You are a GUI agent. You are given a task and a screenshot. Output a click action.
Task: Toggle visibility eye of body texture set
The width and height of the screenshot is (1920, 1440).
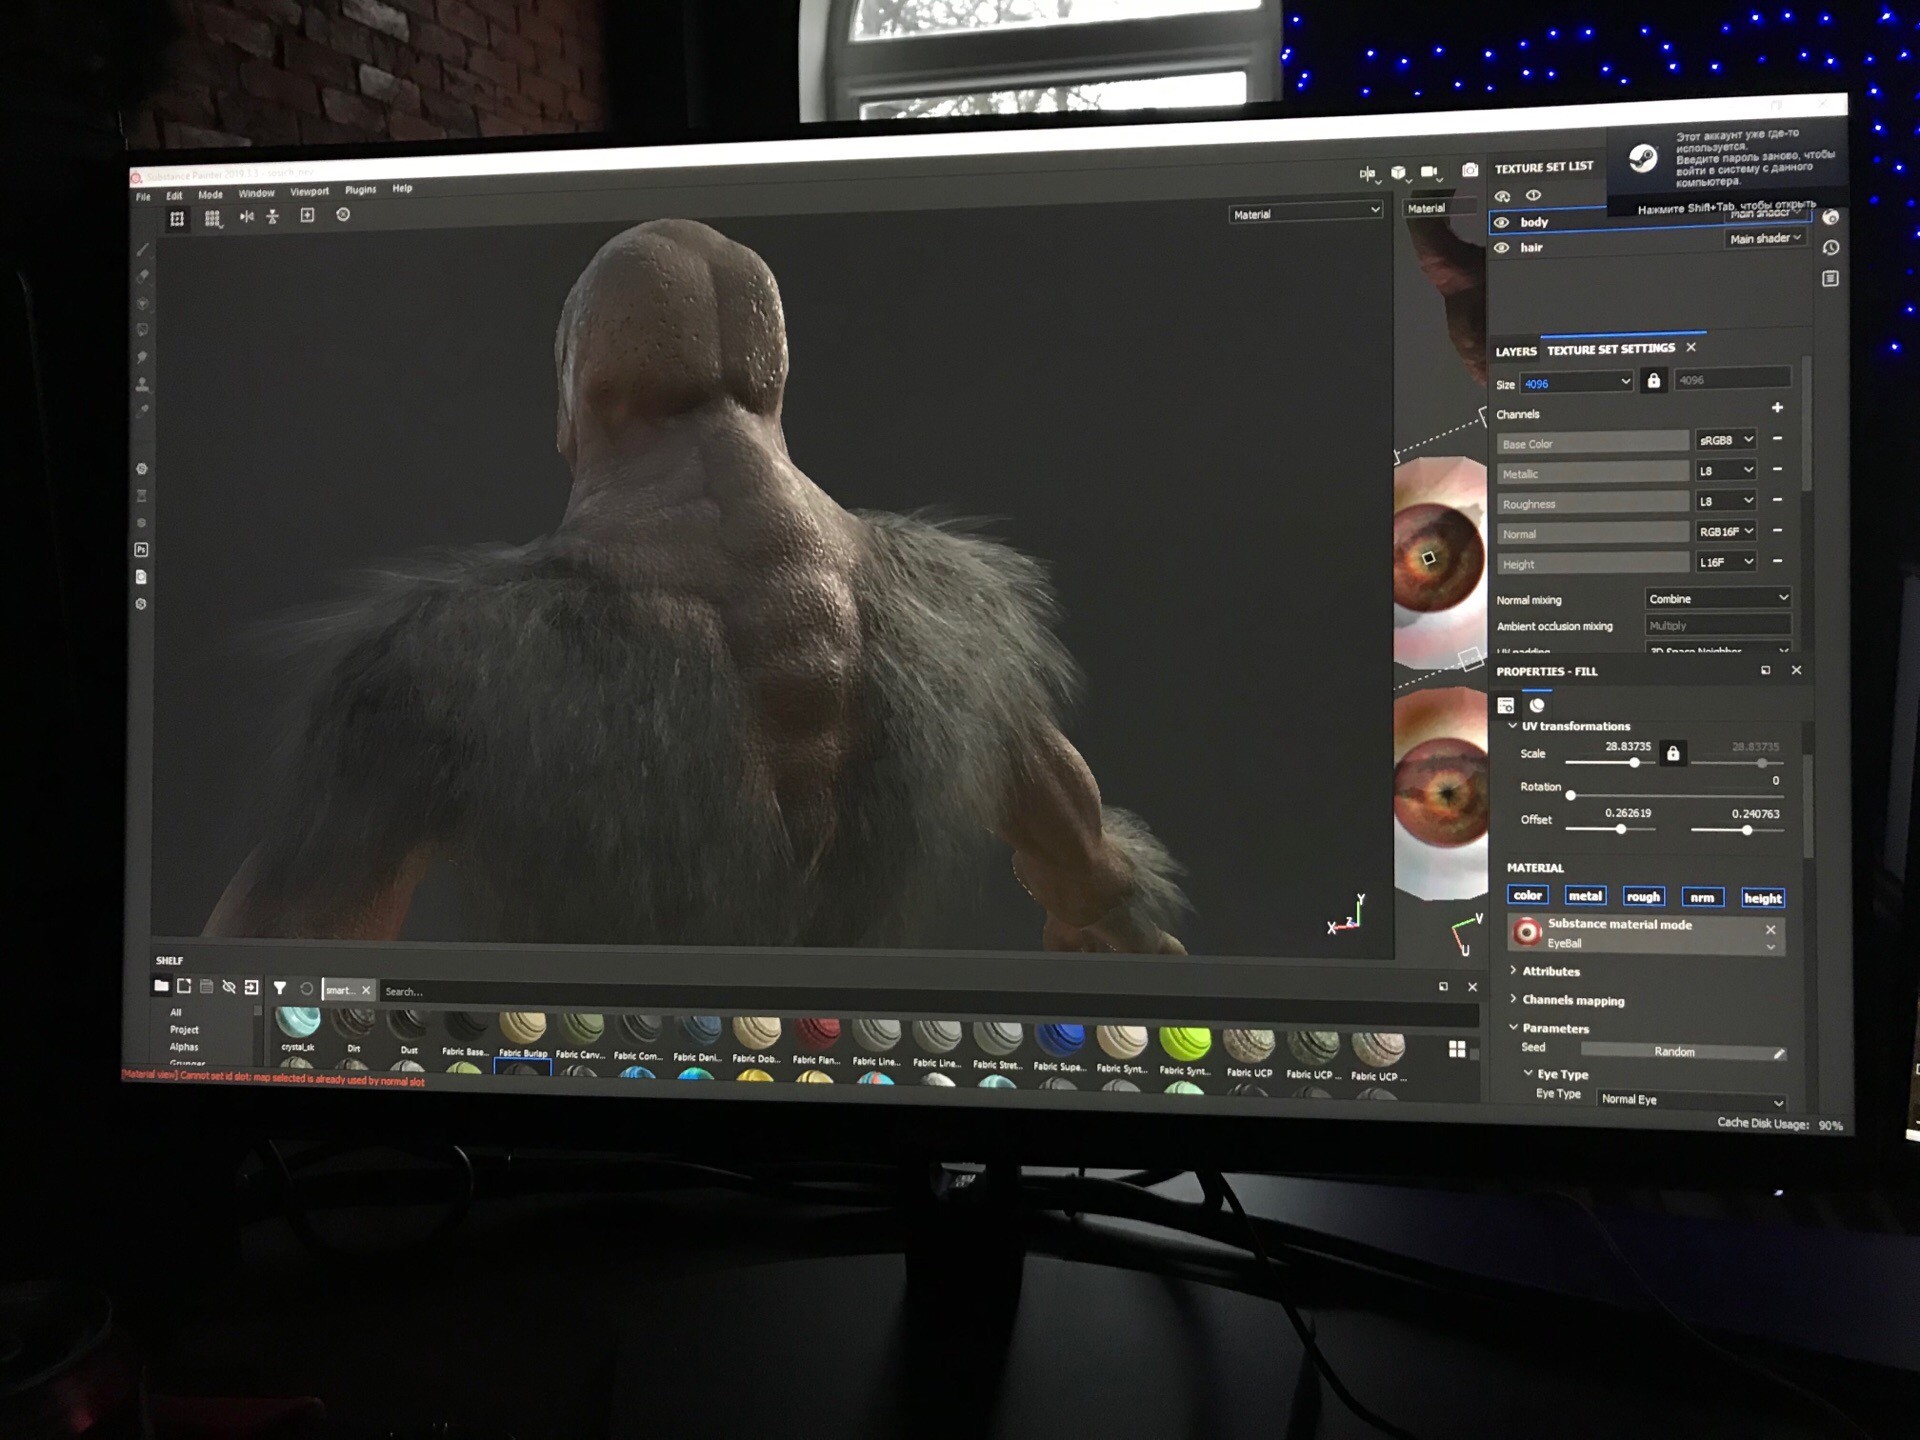(x=1502, y=223)
